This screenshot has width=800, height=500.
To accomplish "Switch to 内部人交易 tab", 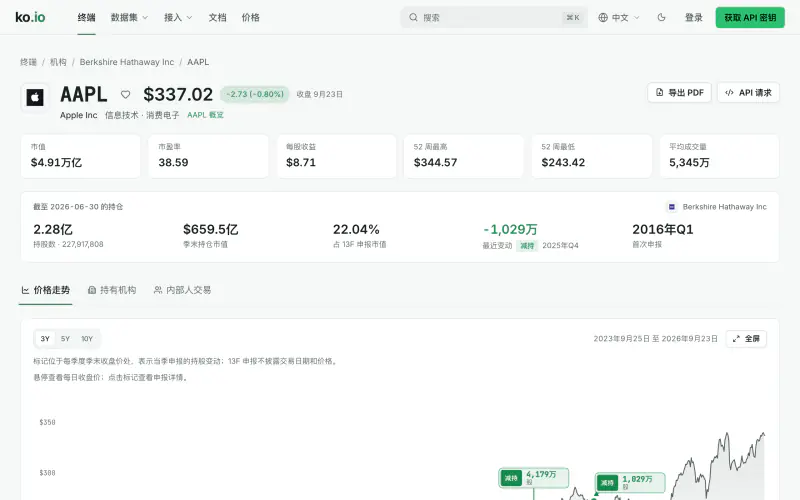I will click(x=183, y=290).
